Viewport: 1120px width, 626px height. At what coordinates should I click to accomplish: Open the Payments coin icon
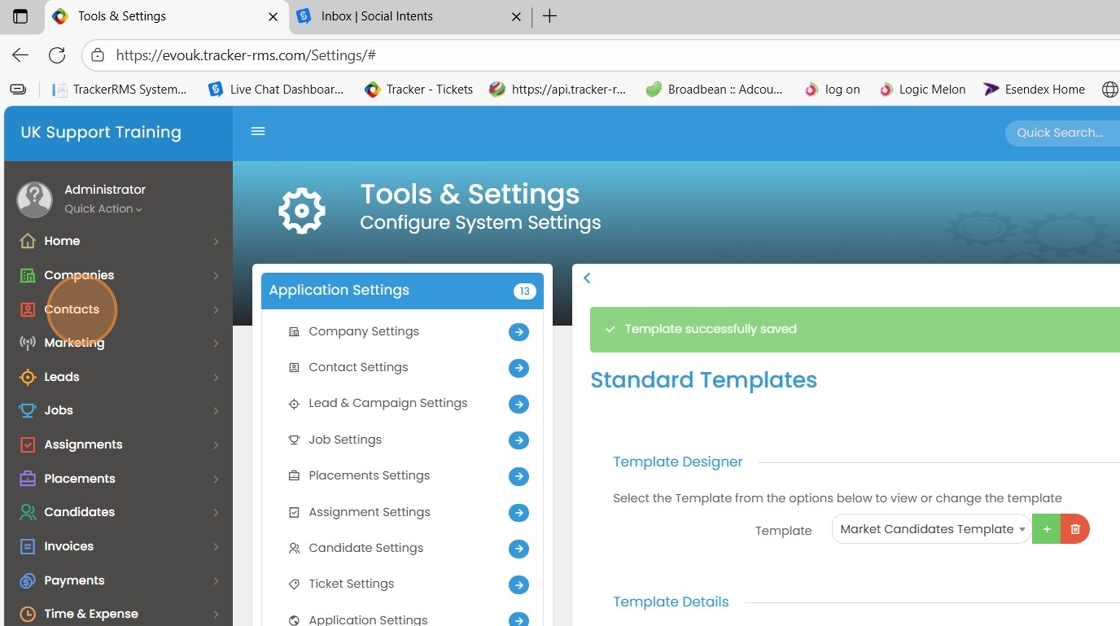click(27, 580)
